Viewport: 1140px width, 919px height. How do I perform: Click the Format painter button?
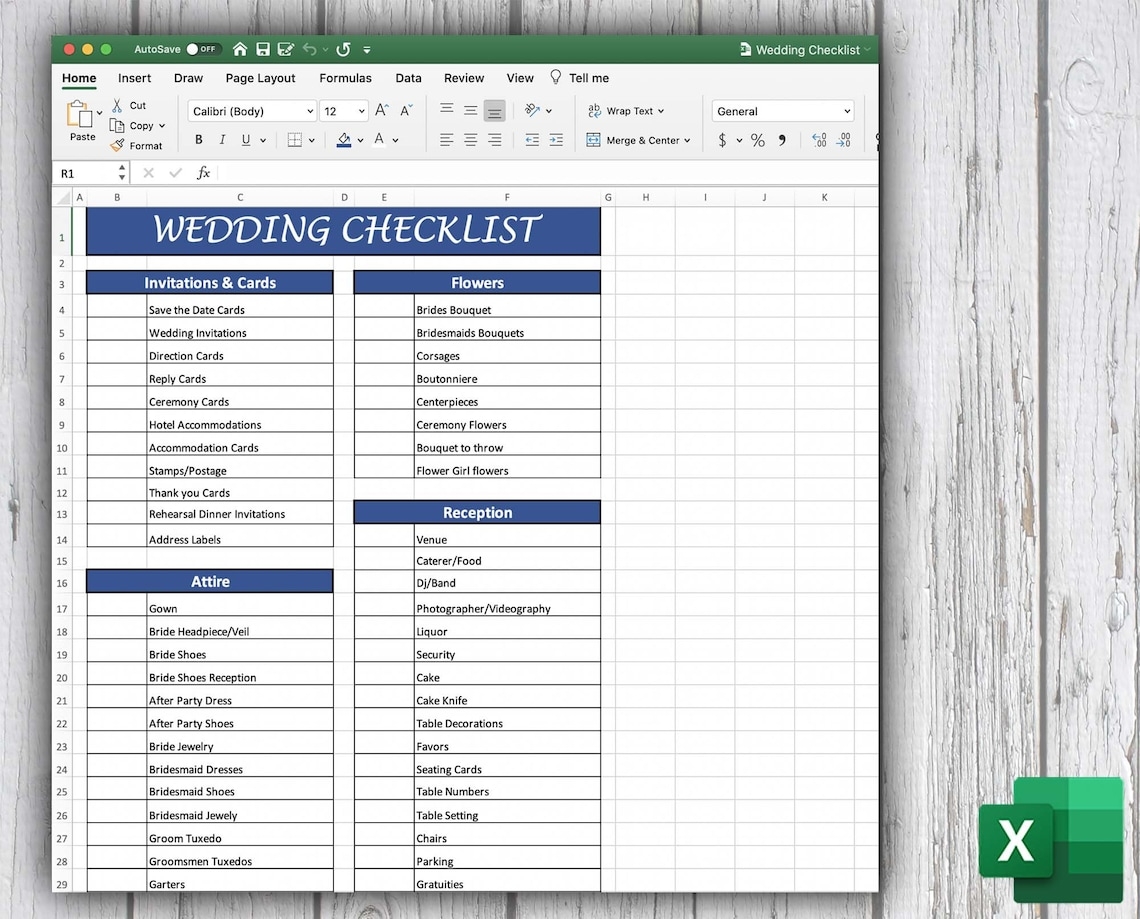coord(136,146)
